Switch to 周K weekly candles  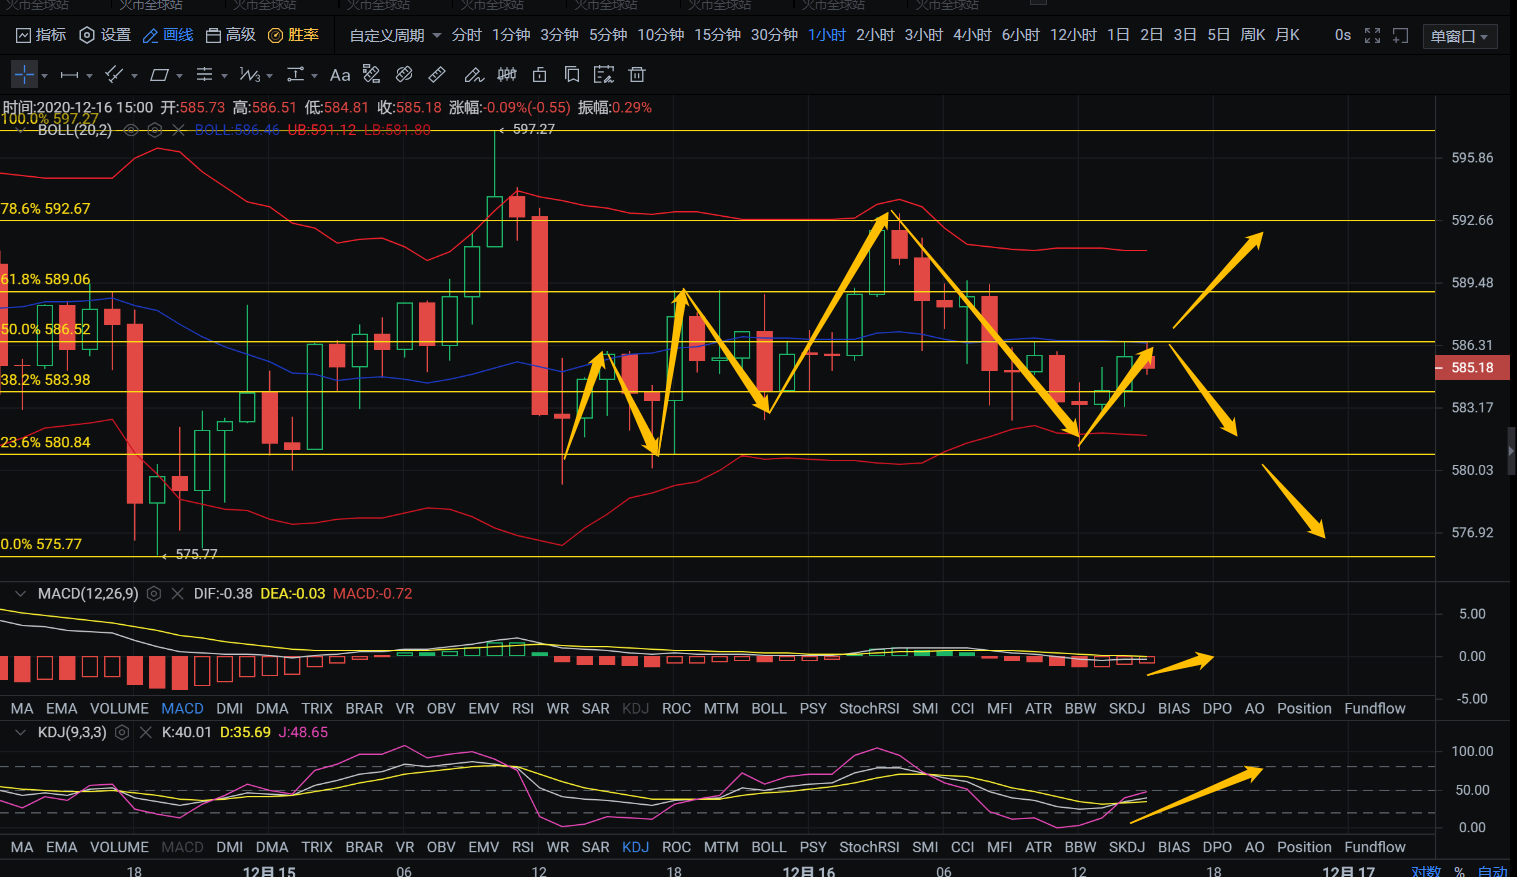click(1252, 35)
